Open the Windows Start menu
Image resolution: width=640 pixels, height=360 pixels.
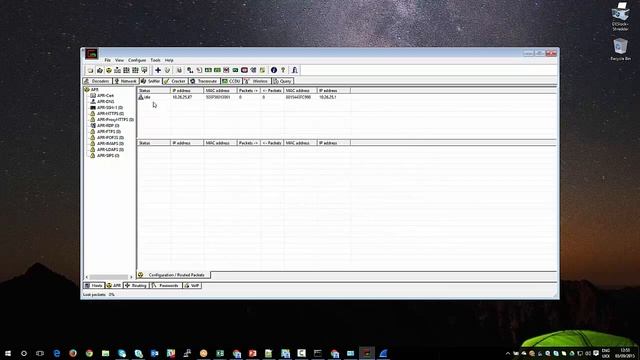[x=8, y=353]
